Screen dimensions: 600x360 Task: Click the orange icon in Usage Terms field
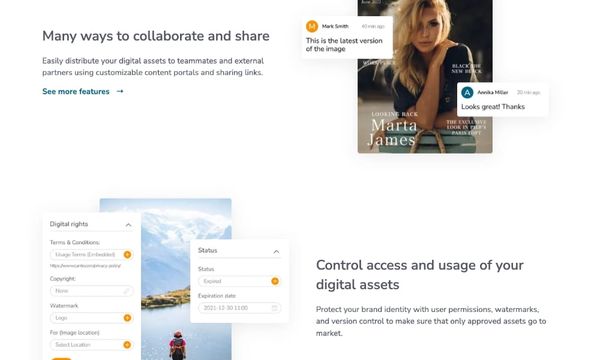(x=127, y=254)
